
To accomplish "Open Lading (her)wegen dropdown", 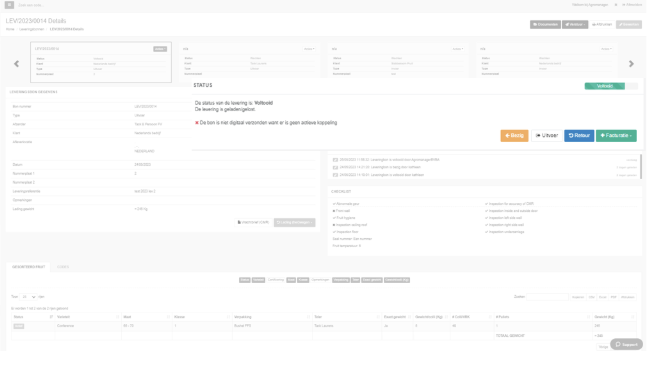I will [x=294, y=222].
